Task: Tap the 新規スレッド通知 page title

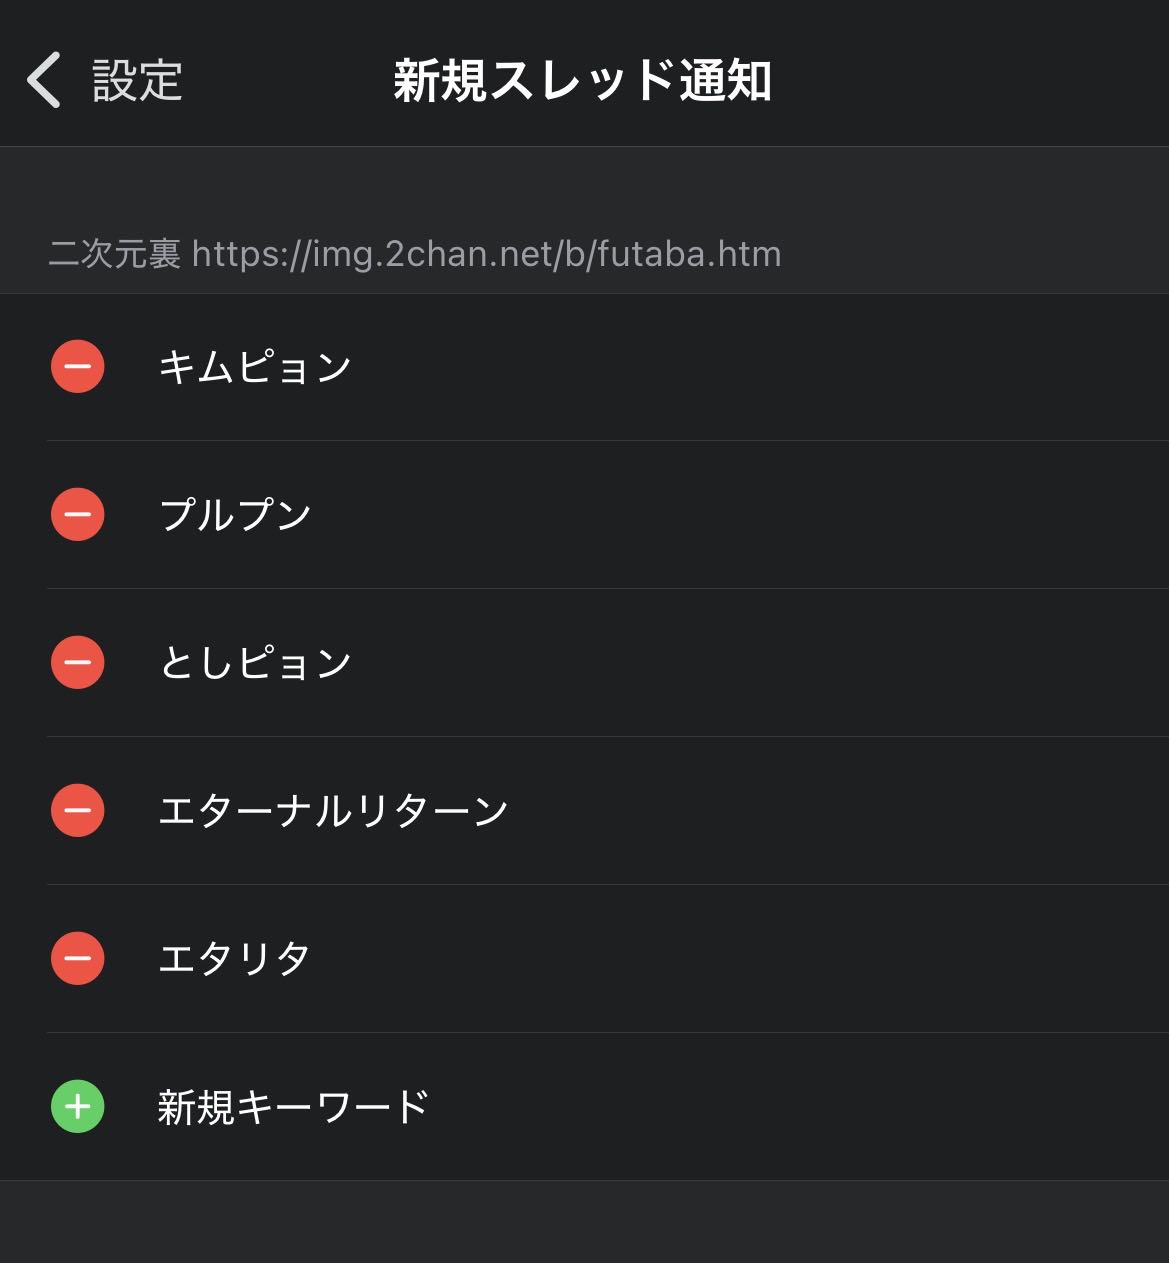Action: click(582, 80)
